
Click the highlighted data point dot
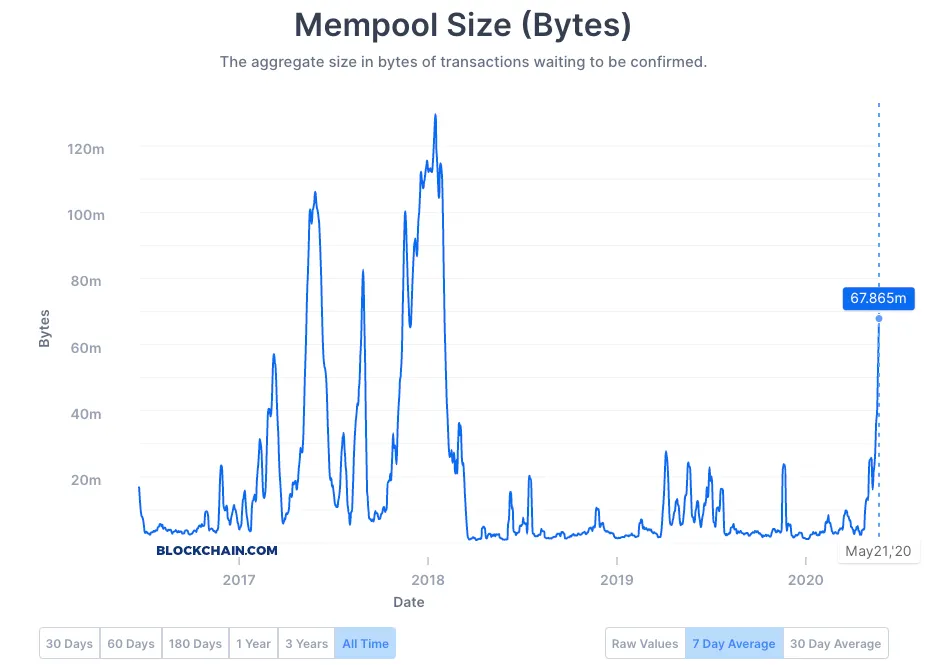coord(878,318)
